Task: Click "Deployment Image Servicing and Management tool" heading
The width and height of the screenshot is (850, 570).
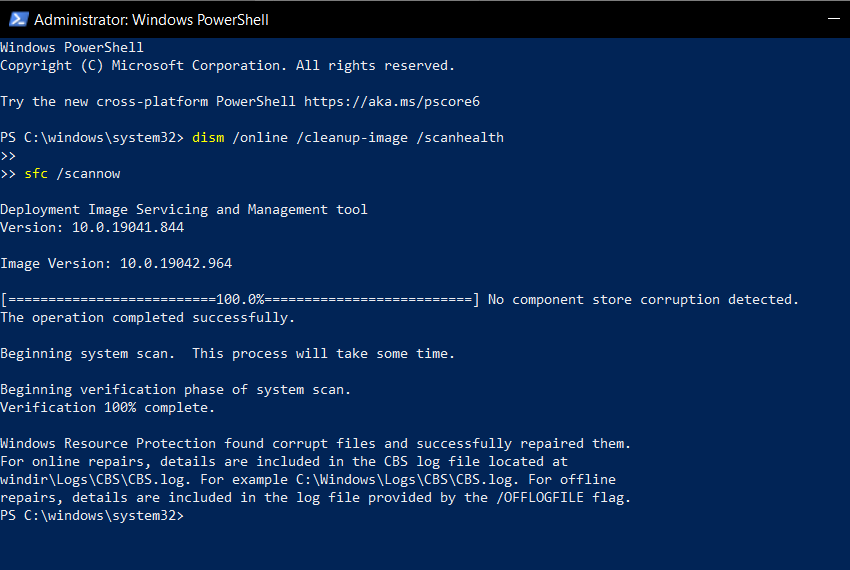Action: [x=184, y=209]
